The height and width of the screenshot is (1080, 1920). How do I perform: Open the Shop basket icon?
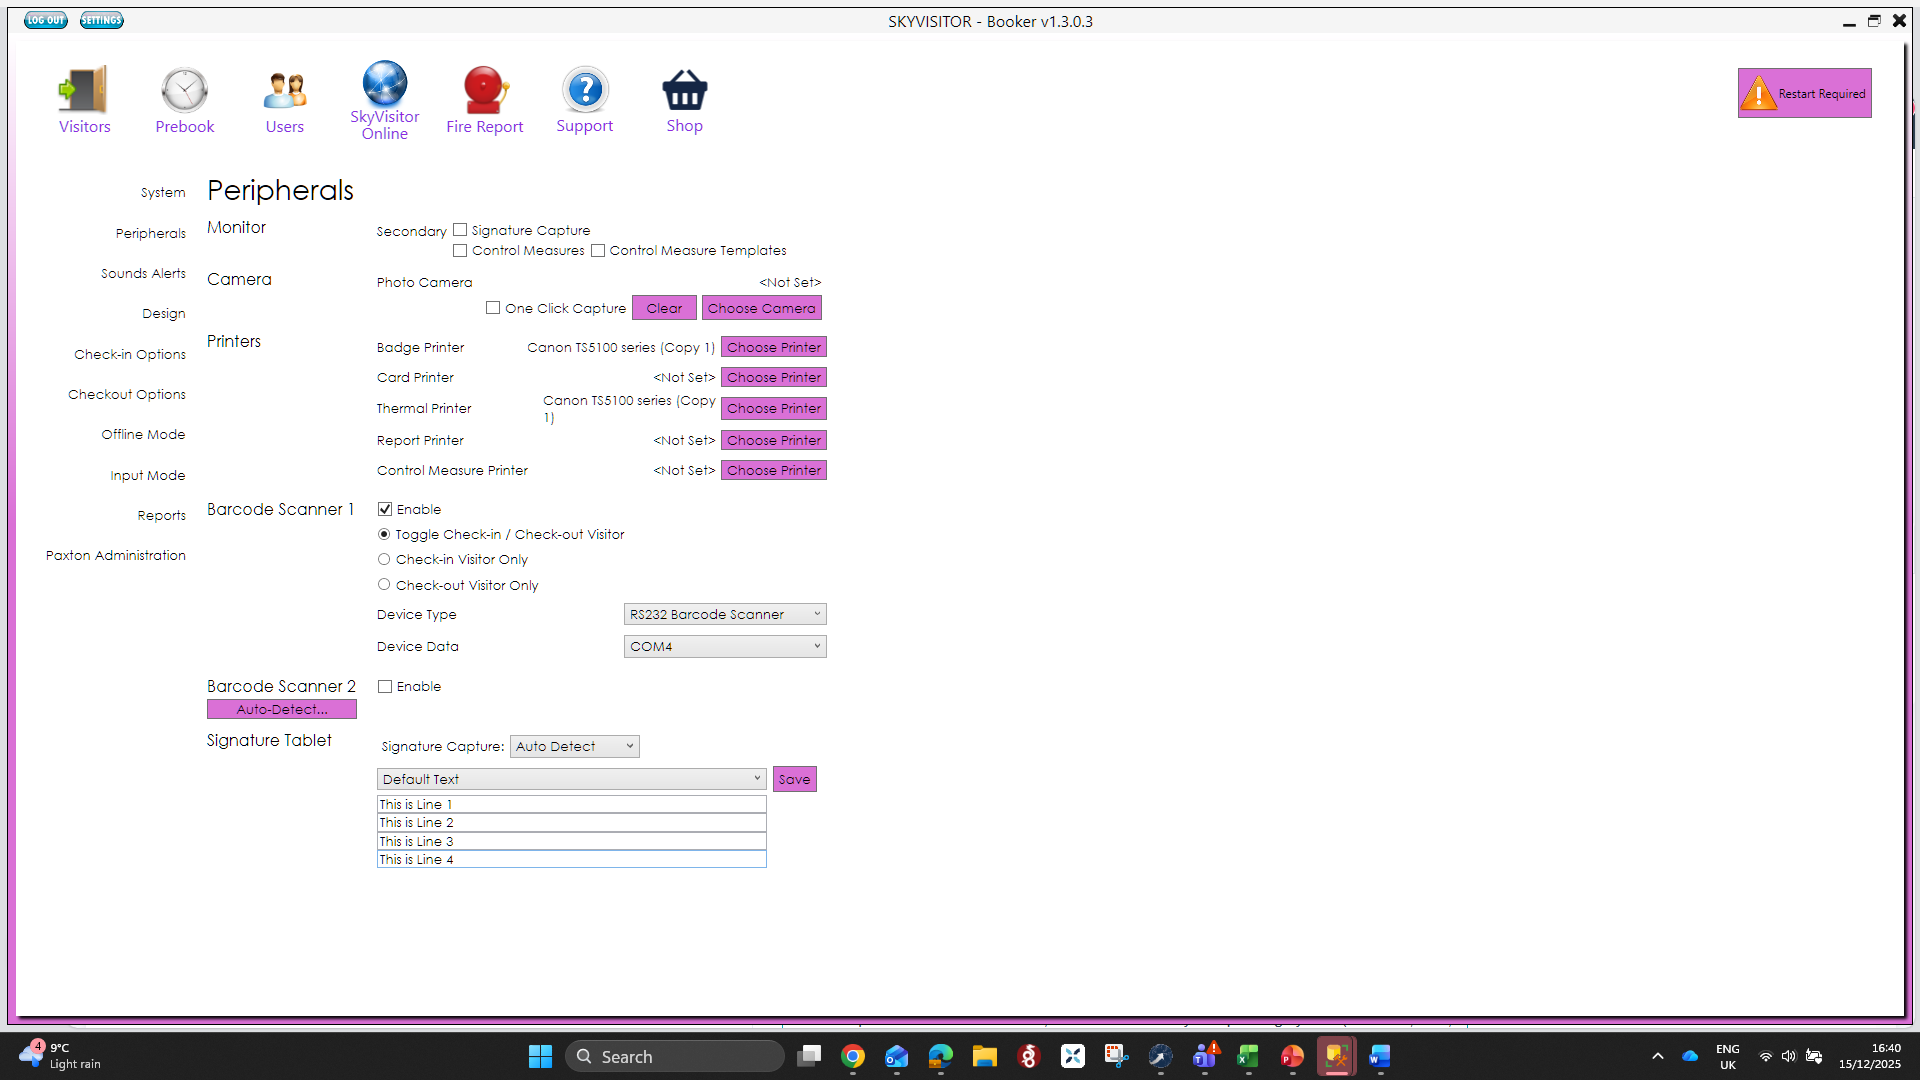click(x=684, y=91)
